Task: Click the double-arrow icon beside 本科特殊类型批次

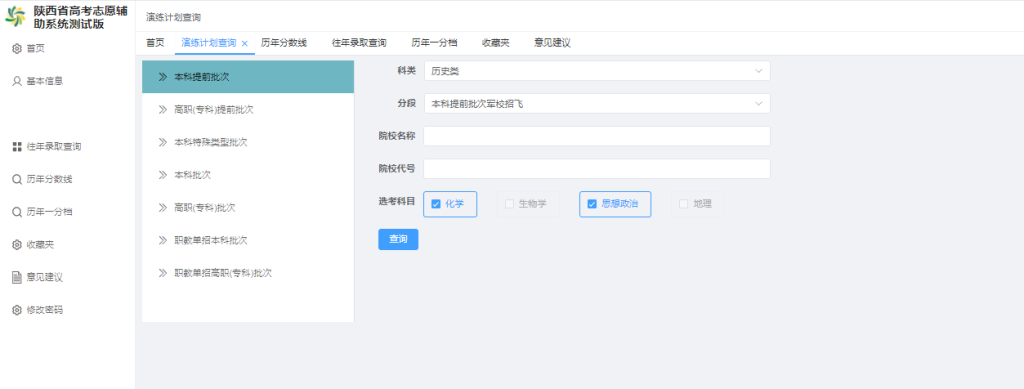Action: pos(163,142)
